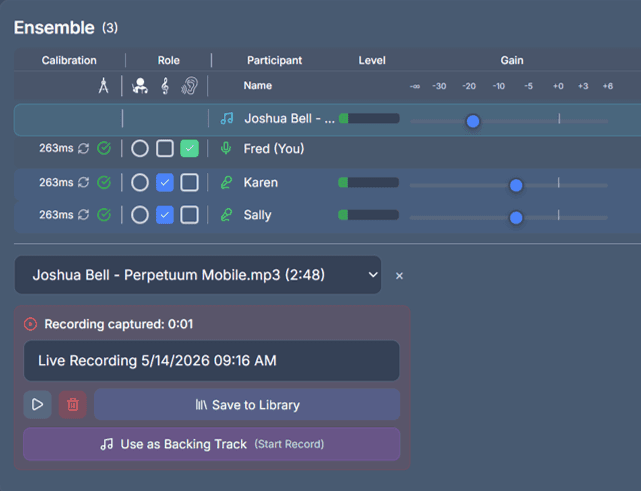
Task: Click Sally's level meter
Action: 369,215
